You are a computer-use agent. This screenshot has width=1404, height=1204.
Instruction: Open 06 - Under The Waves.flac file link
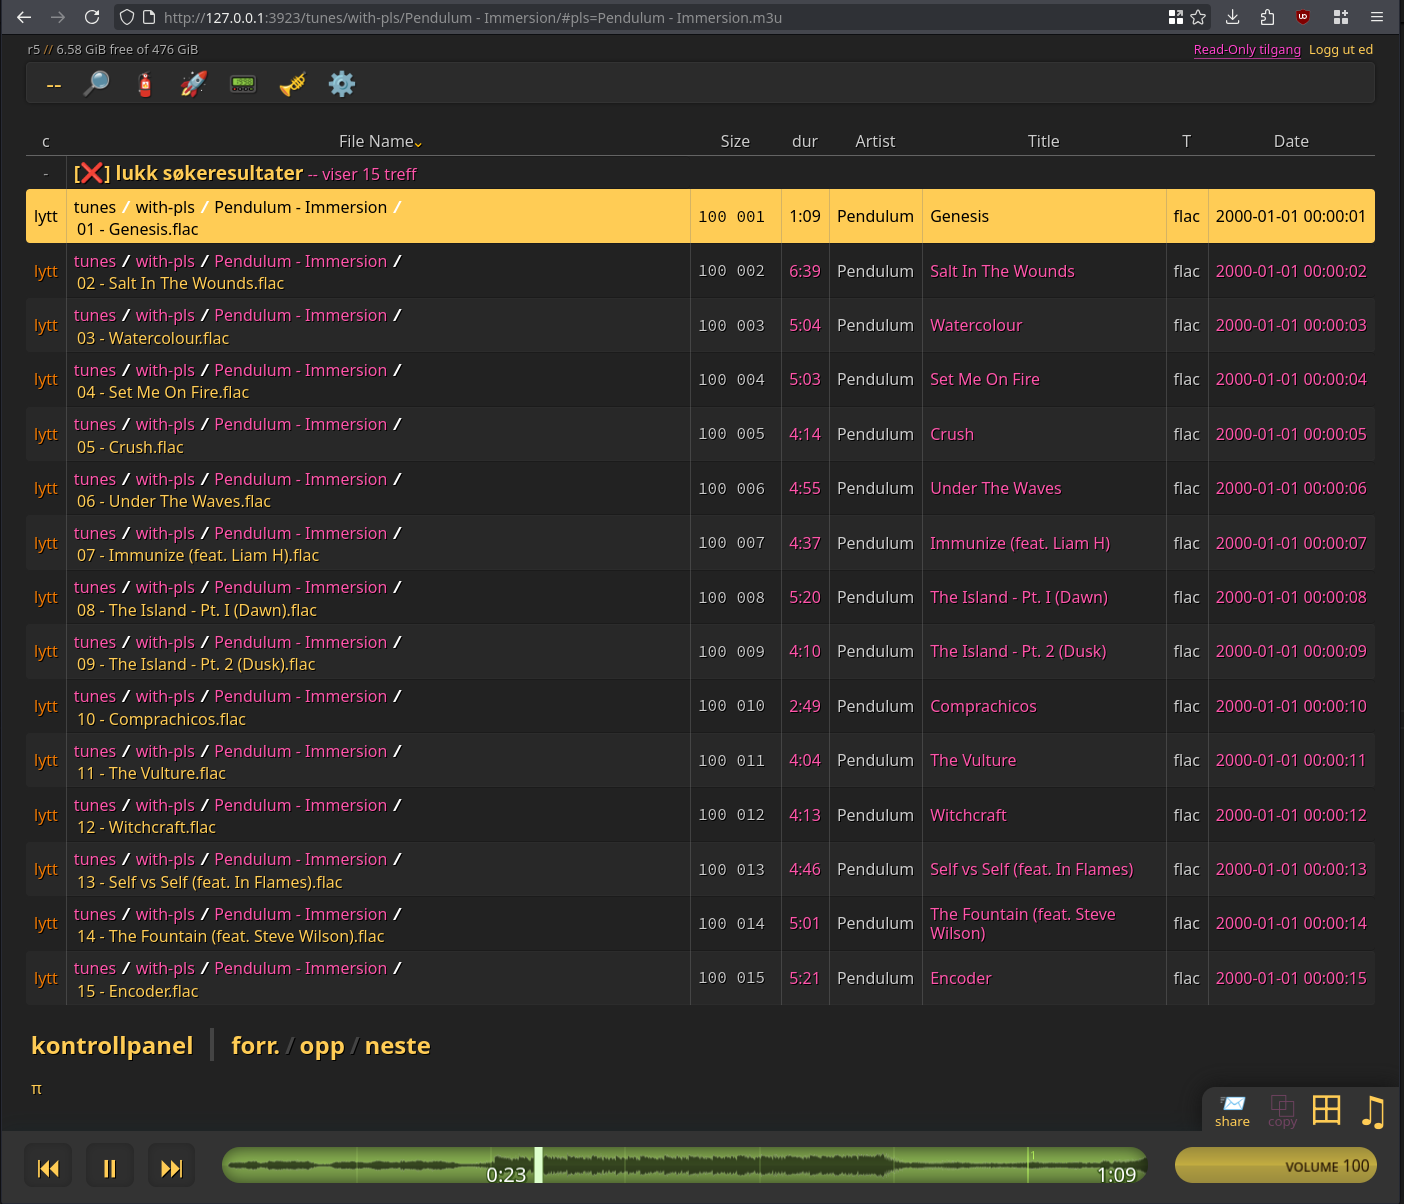pos(174,501)
